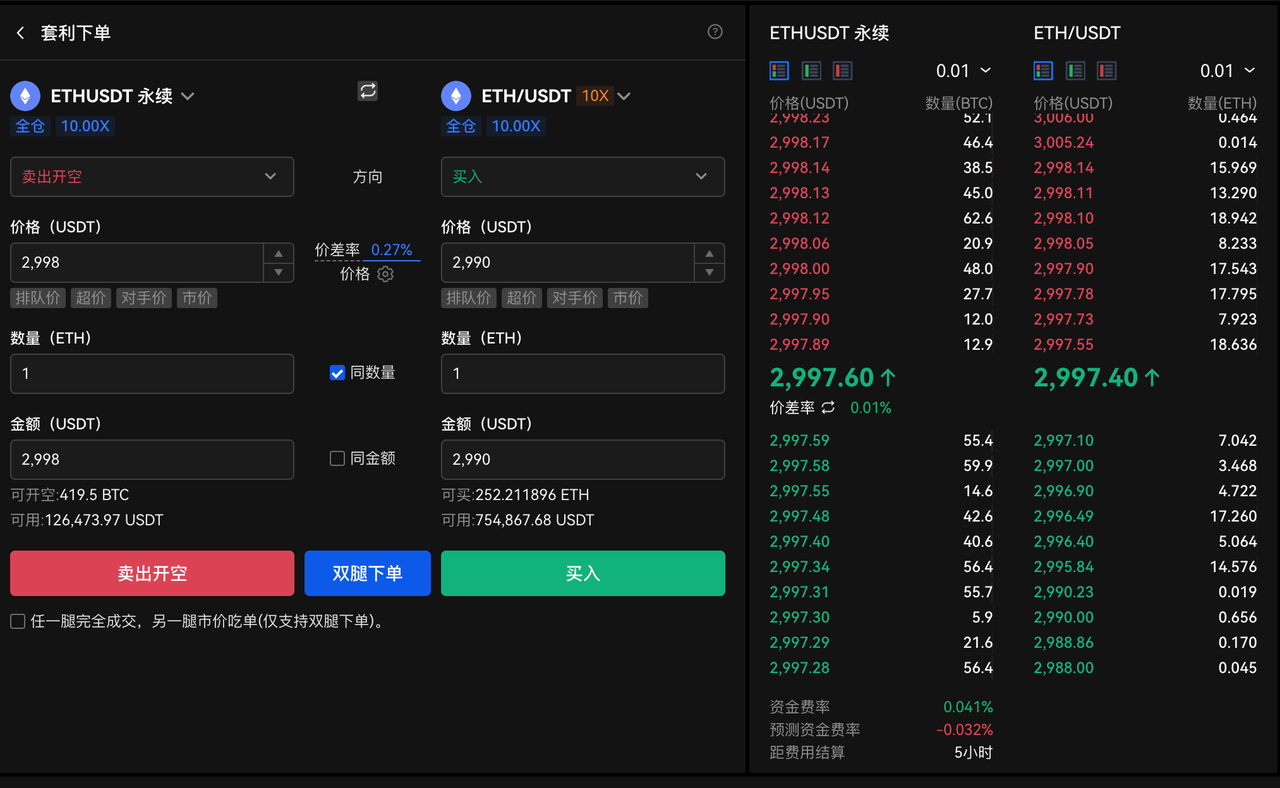
Task: Open the help question mark icon
Action: pyautogui.click(x=715, y=32)
